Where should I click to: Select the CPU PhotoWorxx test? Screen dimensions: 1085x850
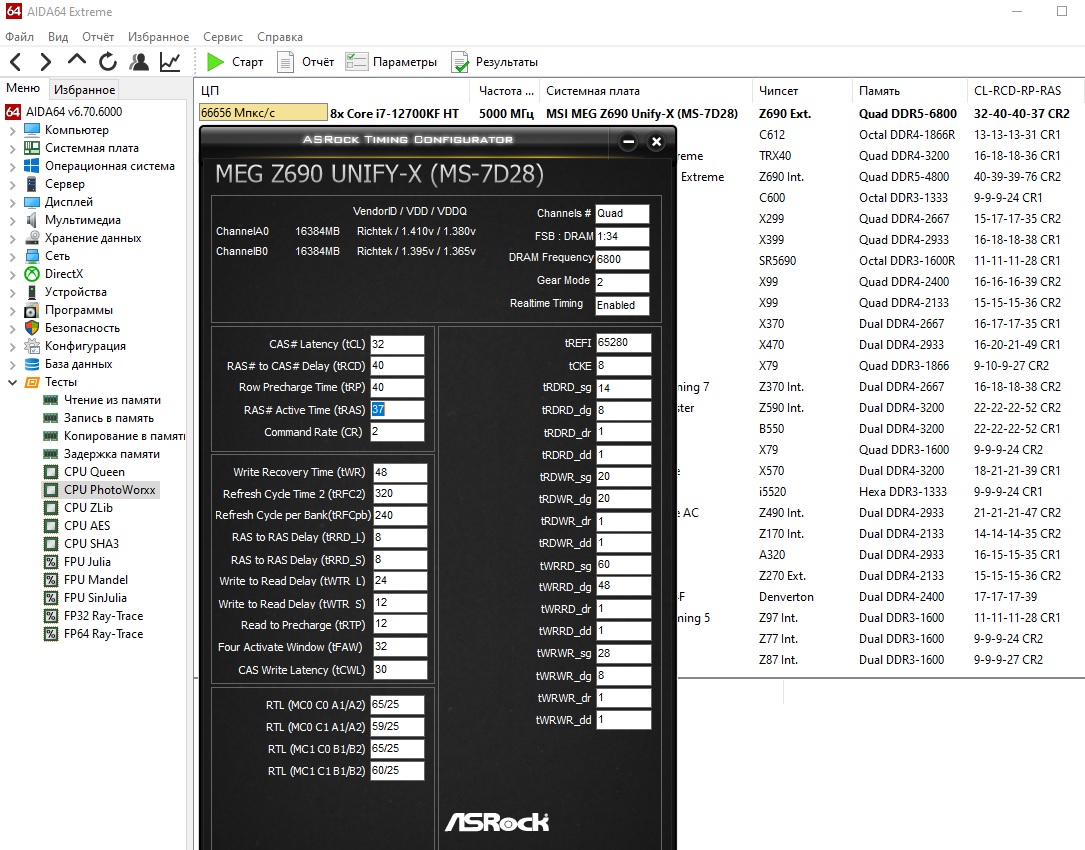point(109,490)
